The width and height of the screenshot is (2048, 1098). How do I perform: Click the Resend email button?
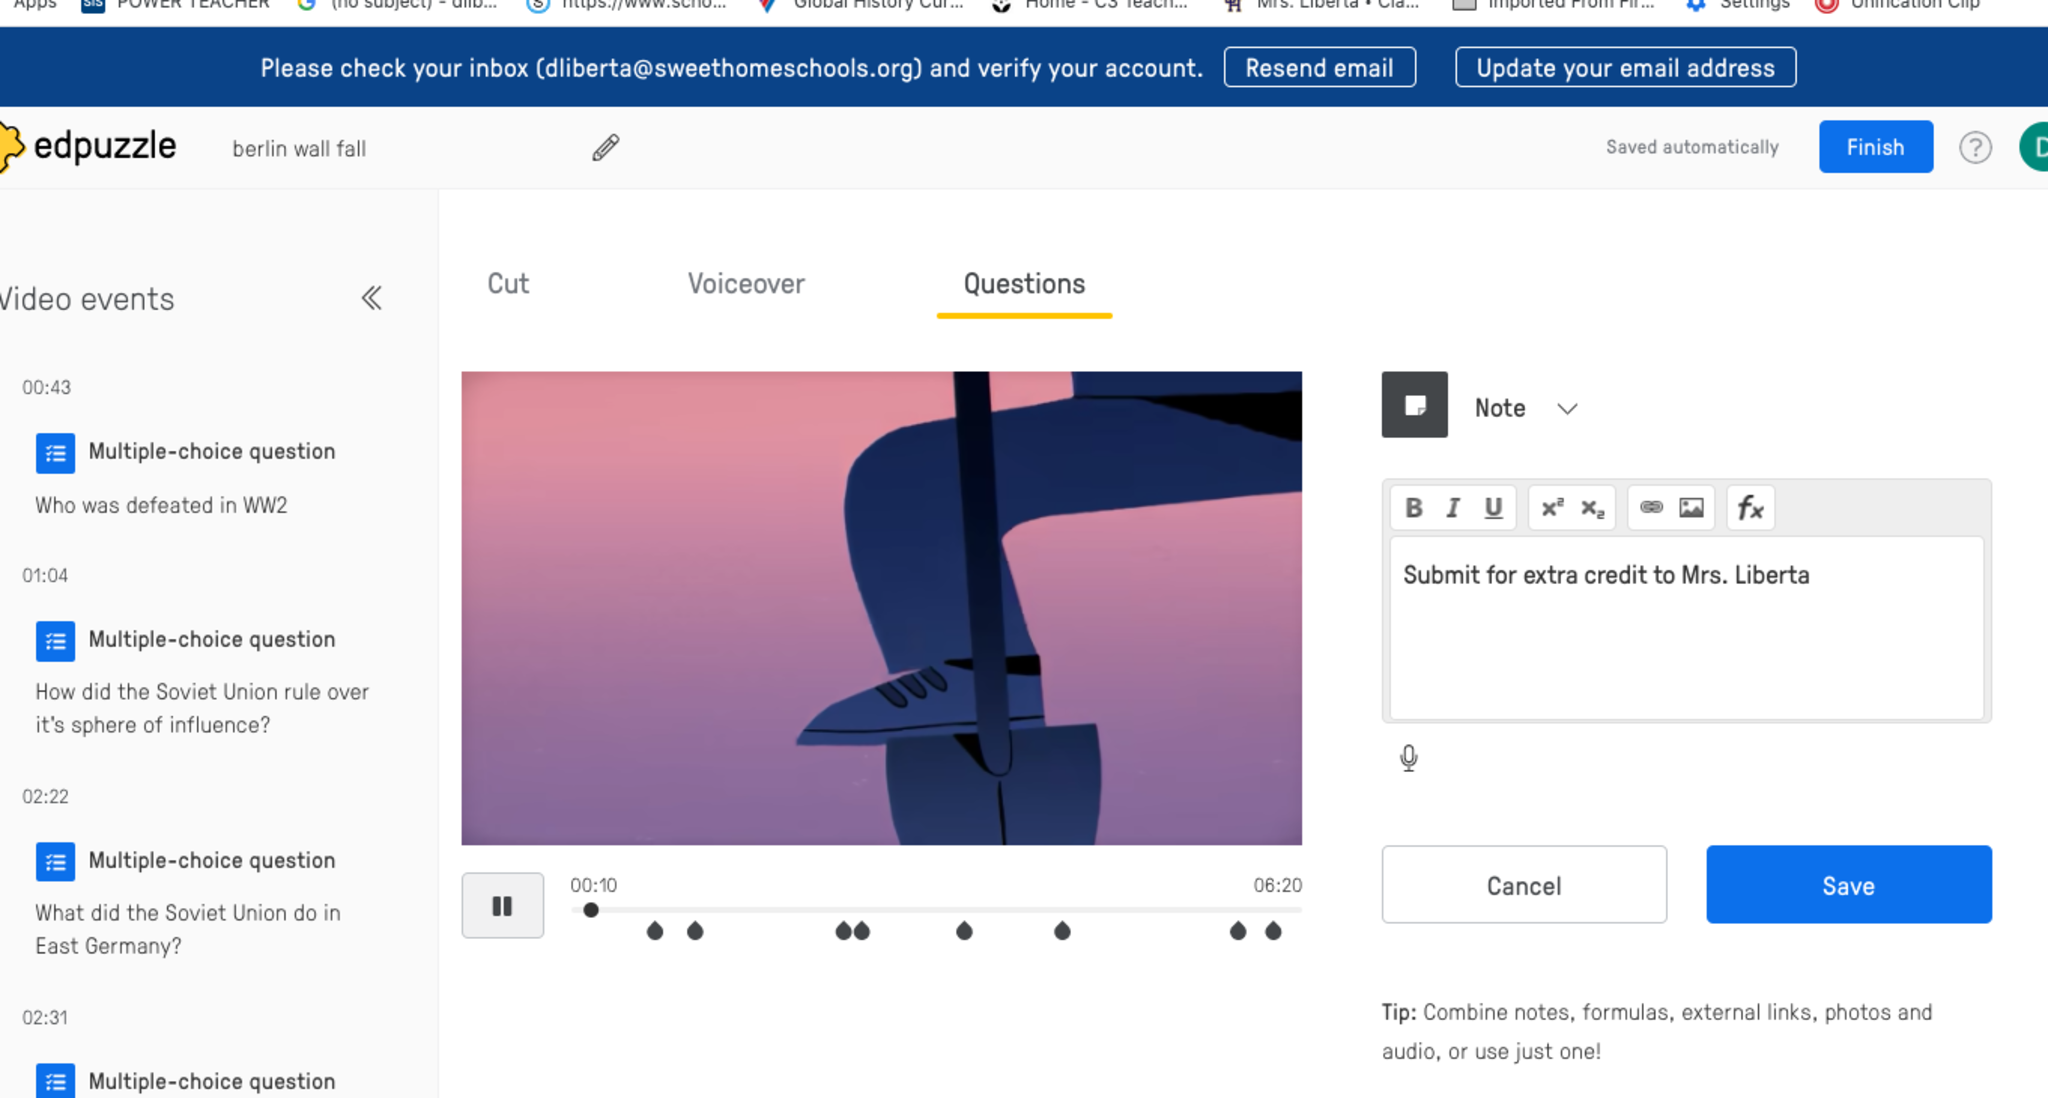1319,68
